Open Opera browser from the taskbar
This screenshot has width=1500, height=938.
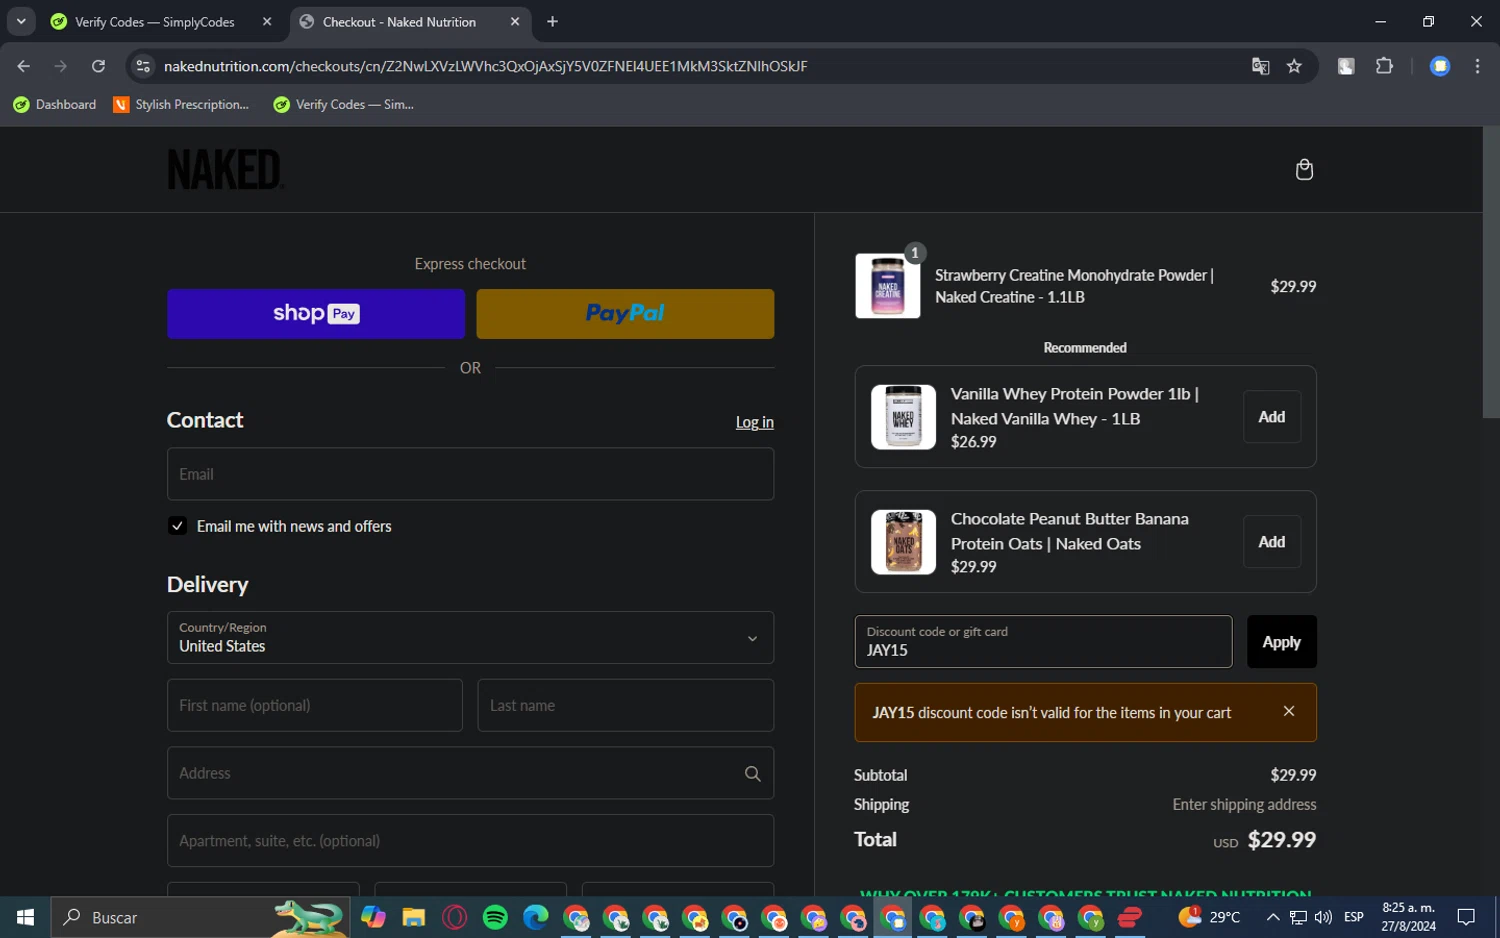tap(455, 917)
